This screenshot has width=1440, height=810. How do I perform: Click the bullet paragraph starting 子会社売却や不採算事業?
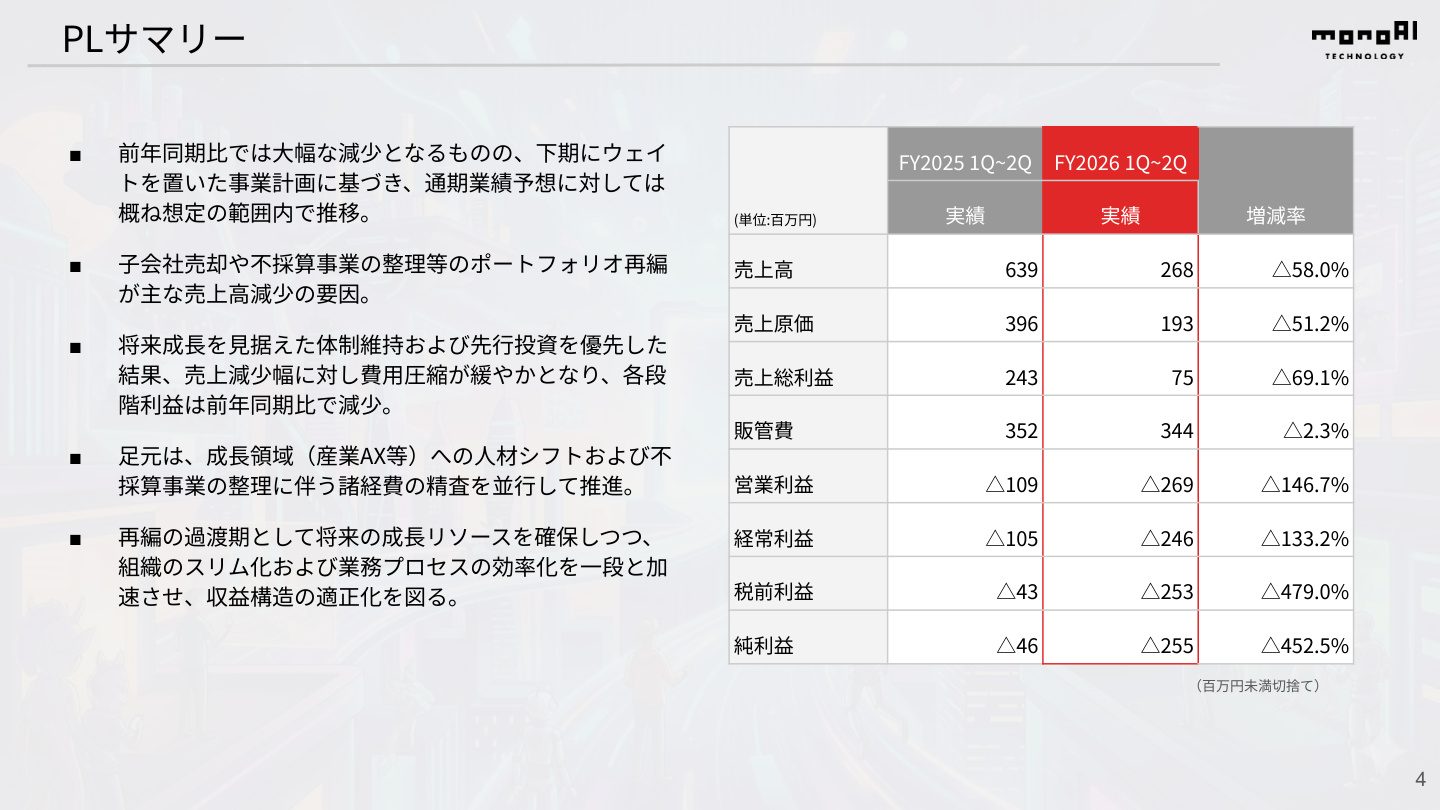391,280
